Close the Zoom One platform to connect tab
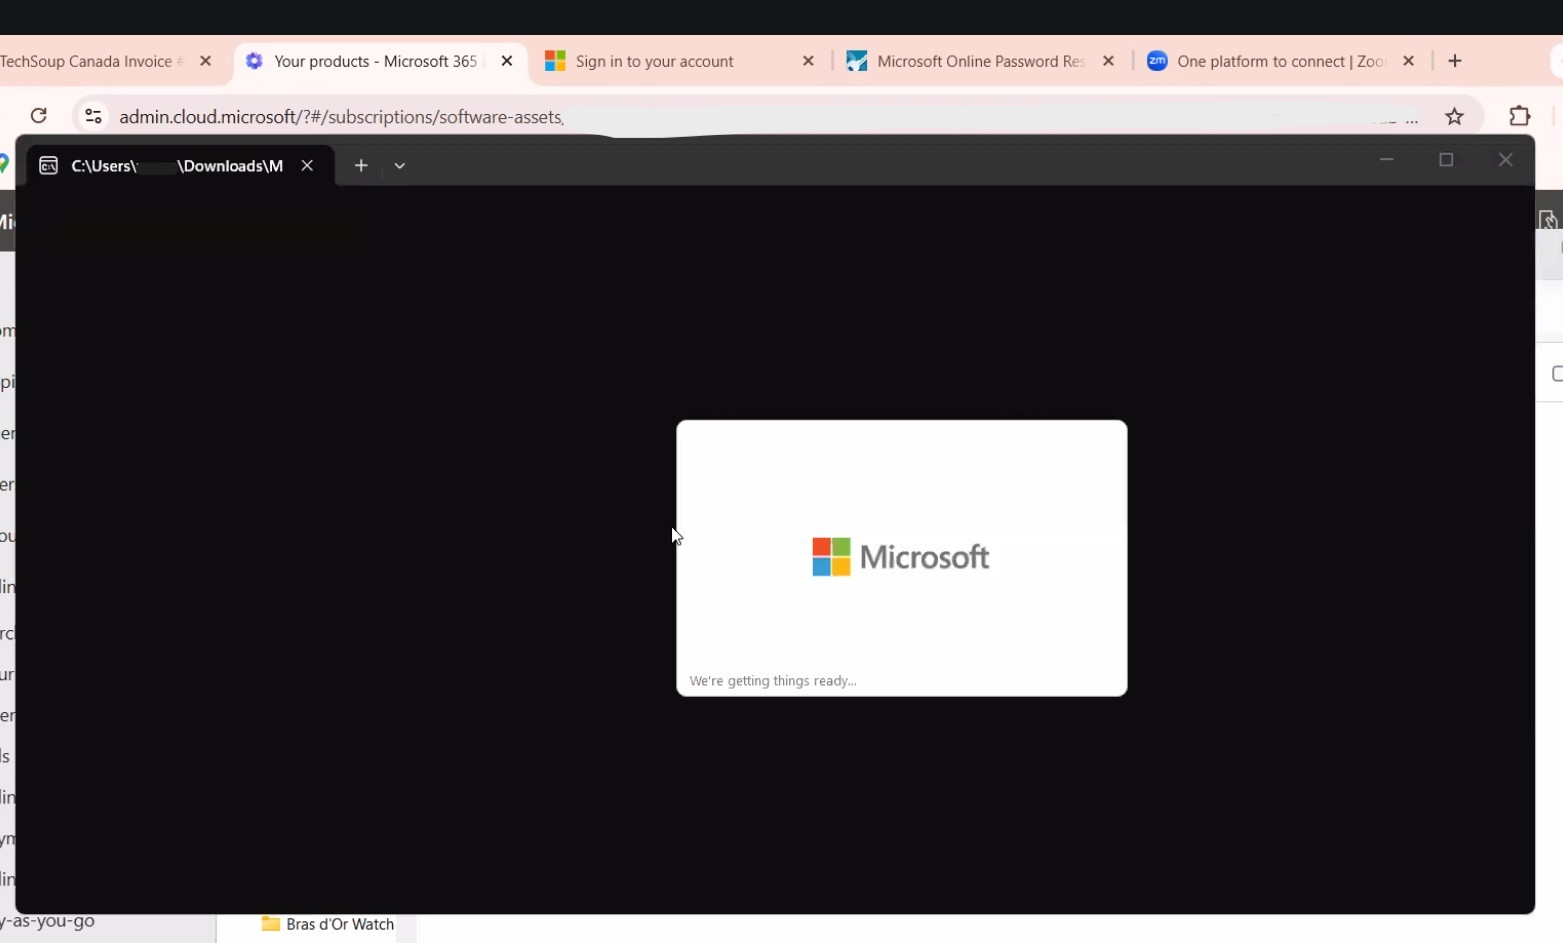 1408,61
